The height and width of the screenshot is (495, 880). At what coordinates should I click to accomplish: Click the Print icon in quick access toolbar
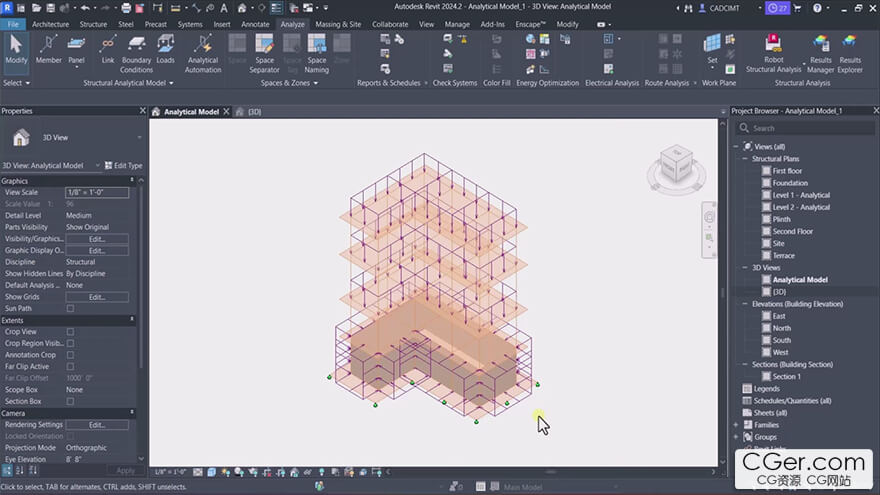point(126,8)
